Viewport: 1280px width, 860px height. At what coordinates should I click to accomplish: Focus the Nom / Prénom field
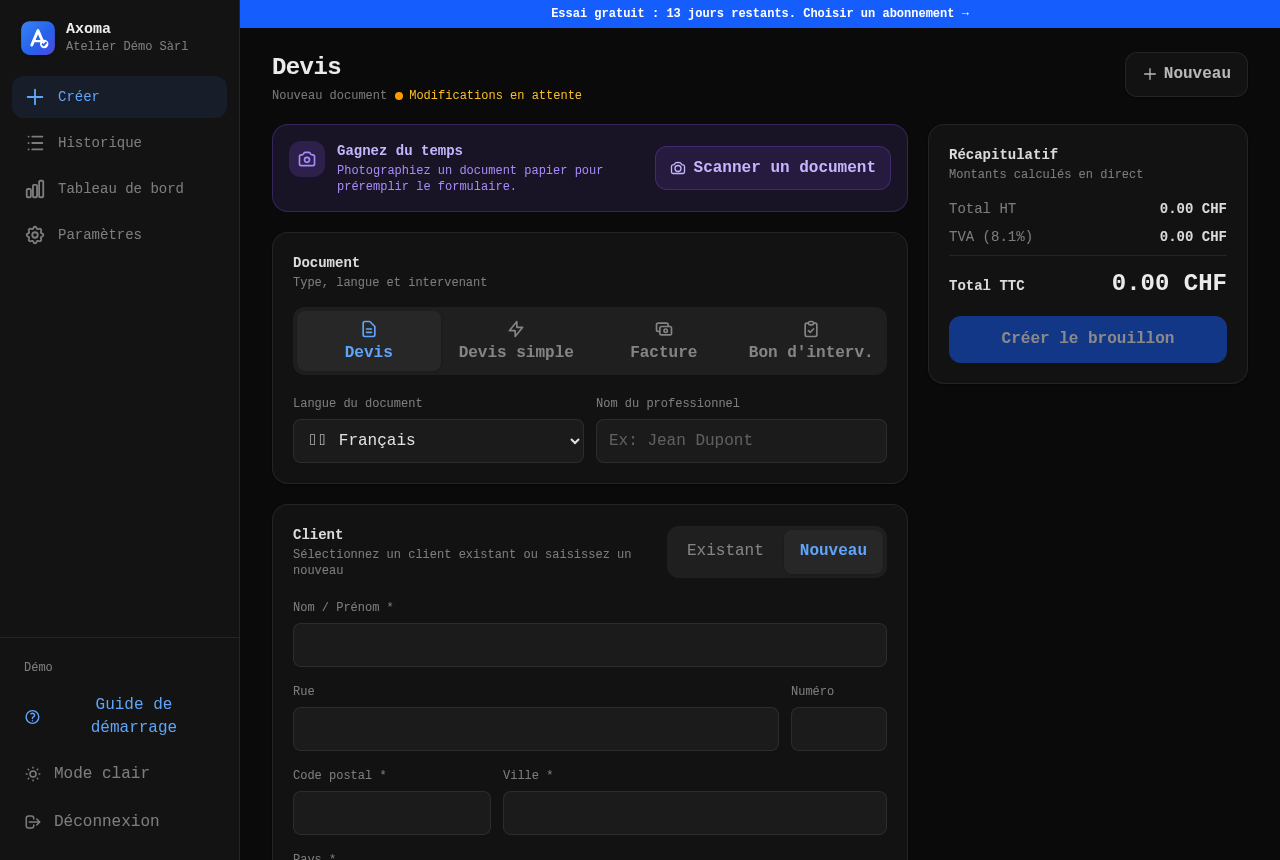point(590,645)
